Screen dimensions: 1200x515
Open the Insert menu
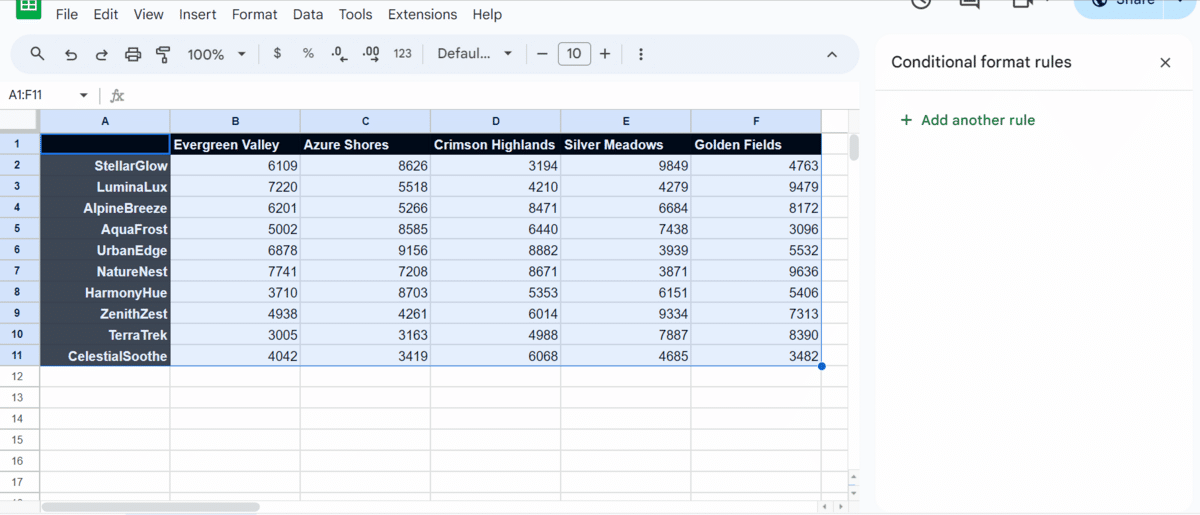pyautogui.click(x=198, y=15)
